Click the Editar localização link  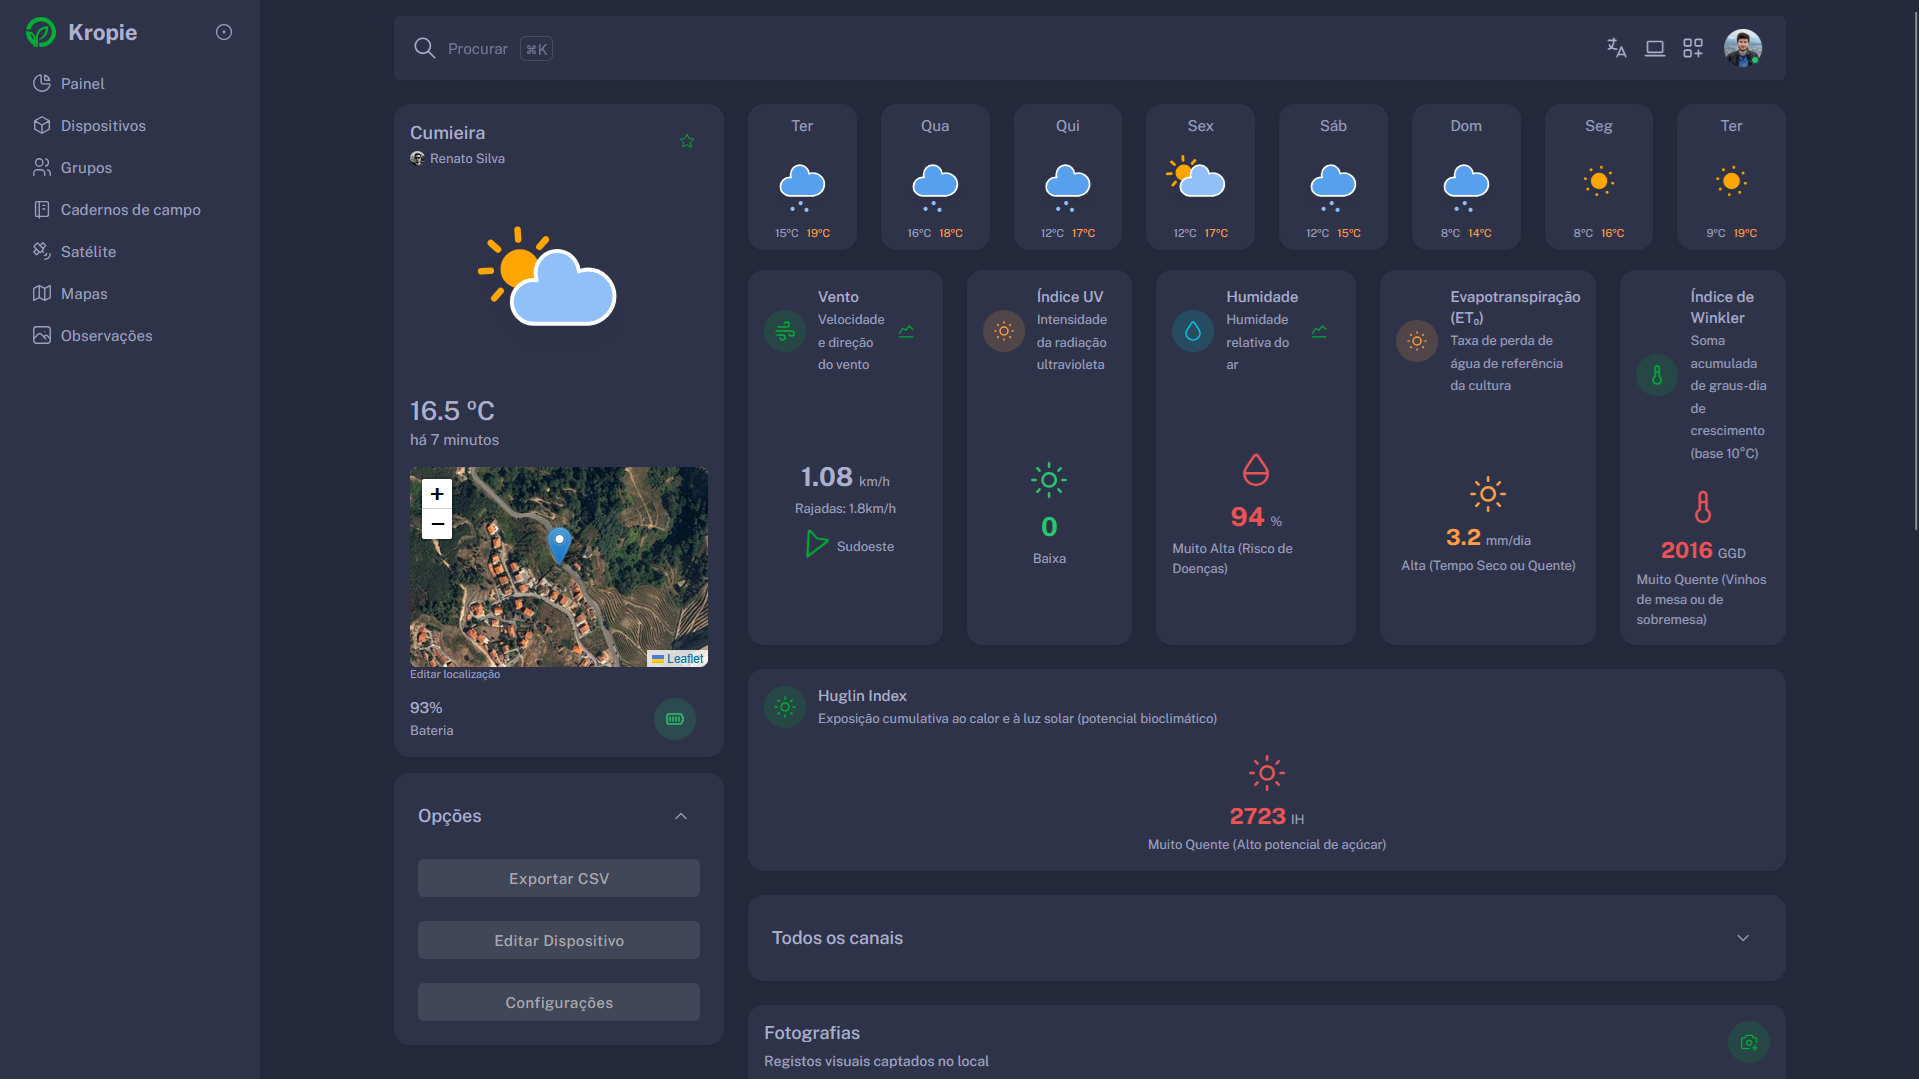tap(455, 675)
